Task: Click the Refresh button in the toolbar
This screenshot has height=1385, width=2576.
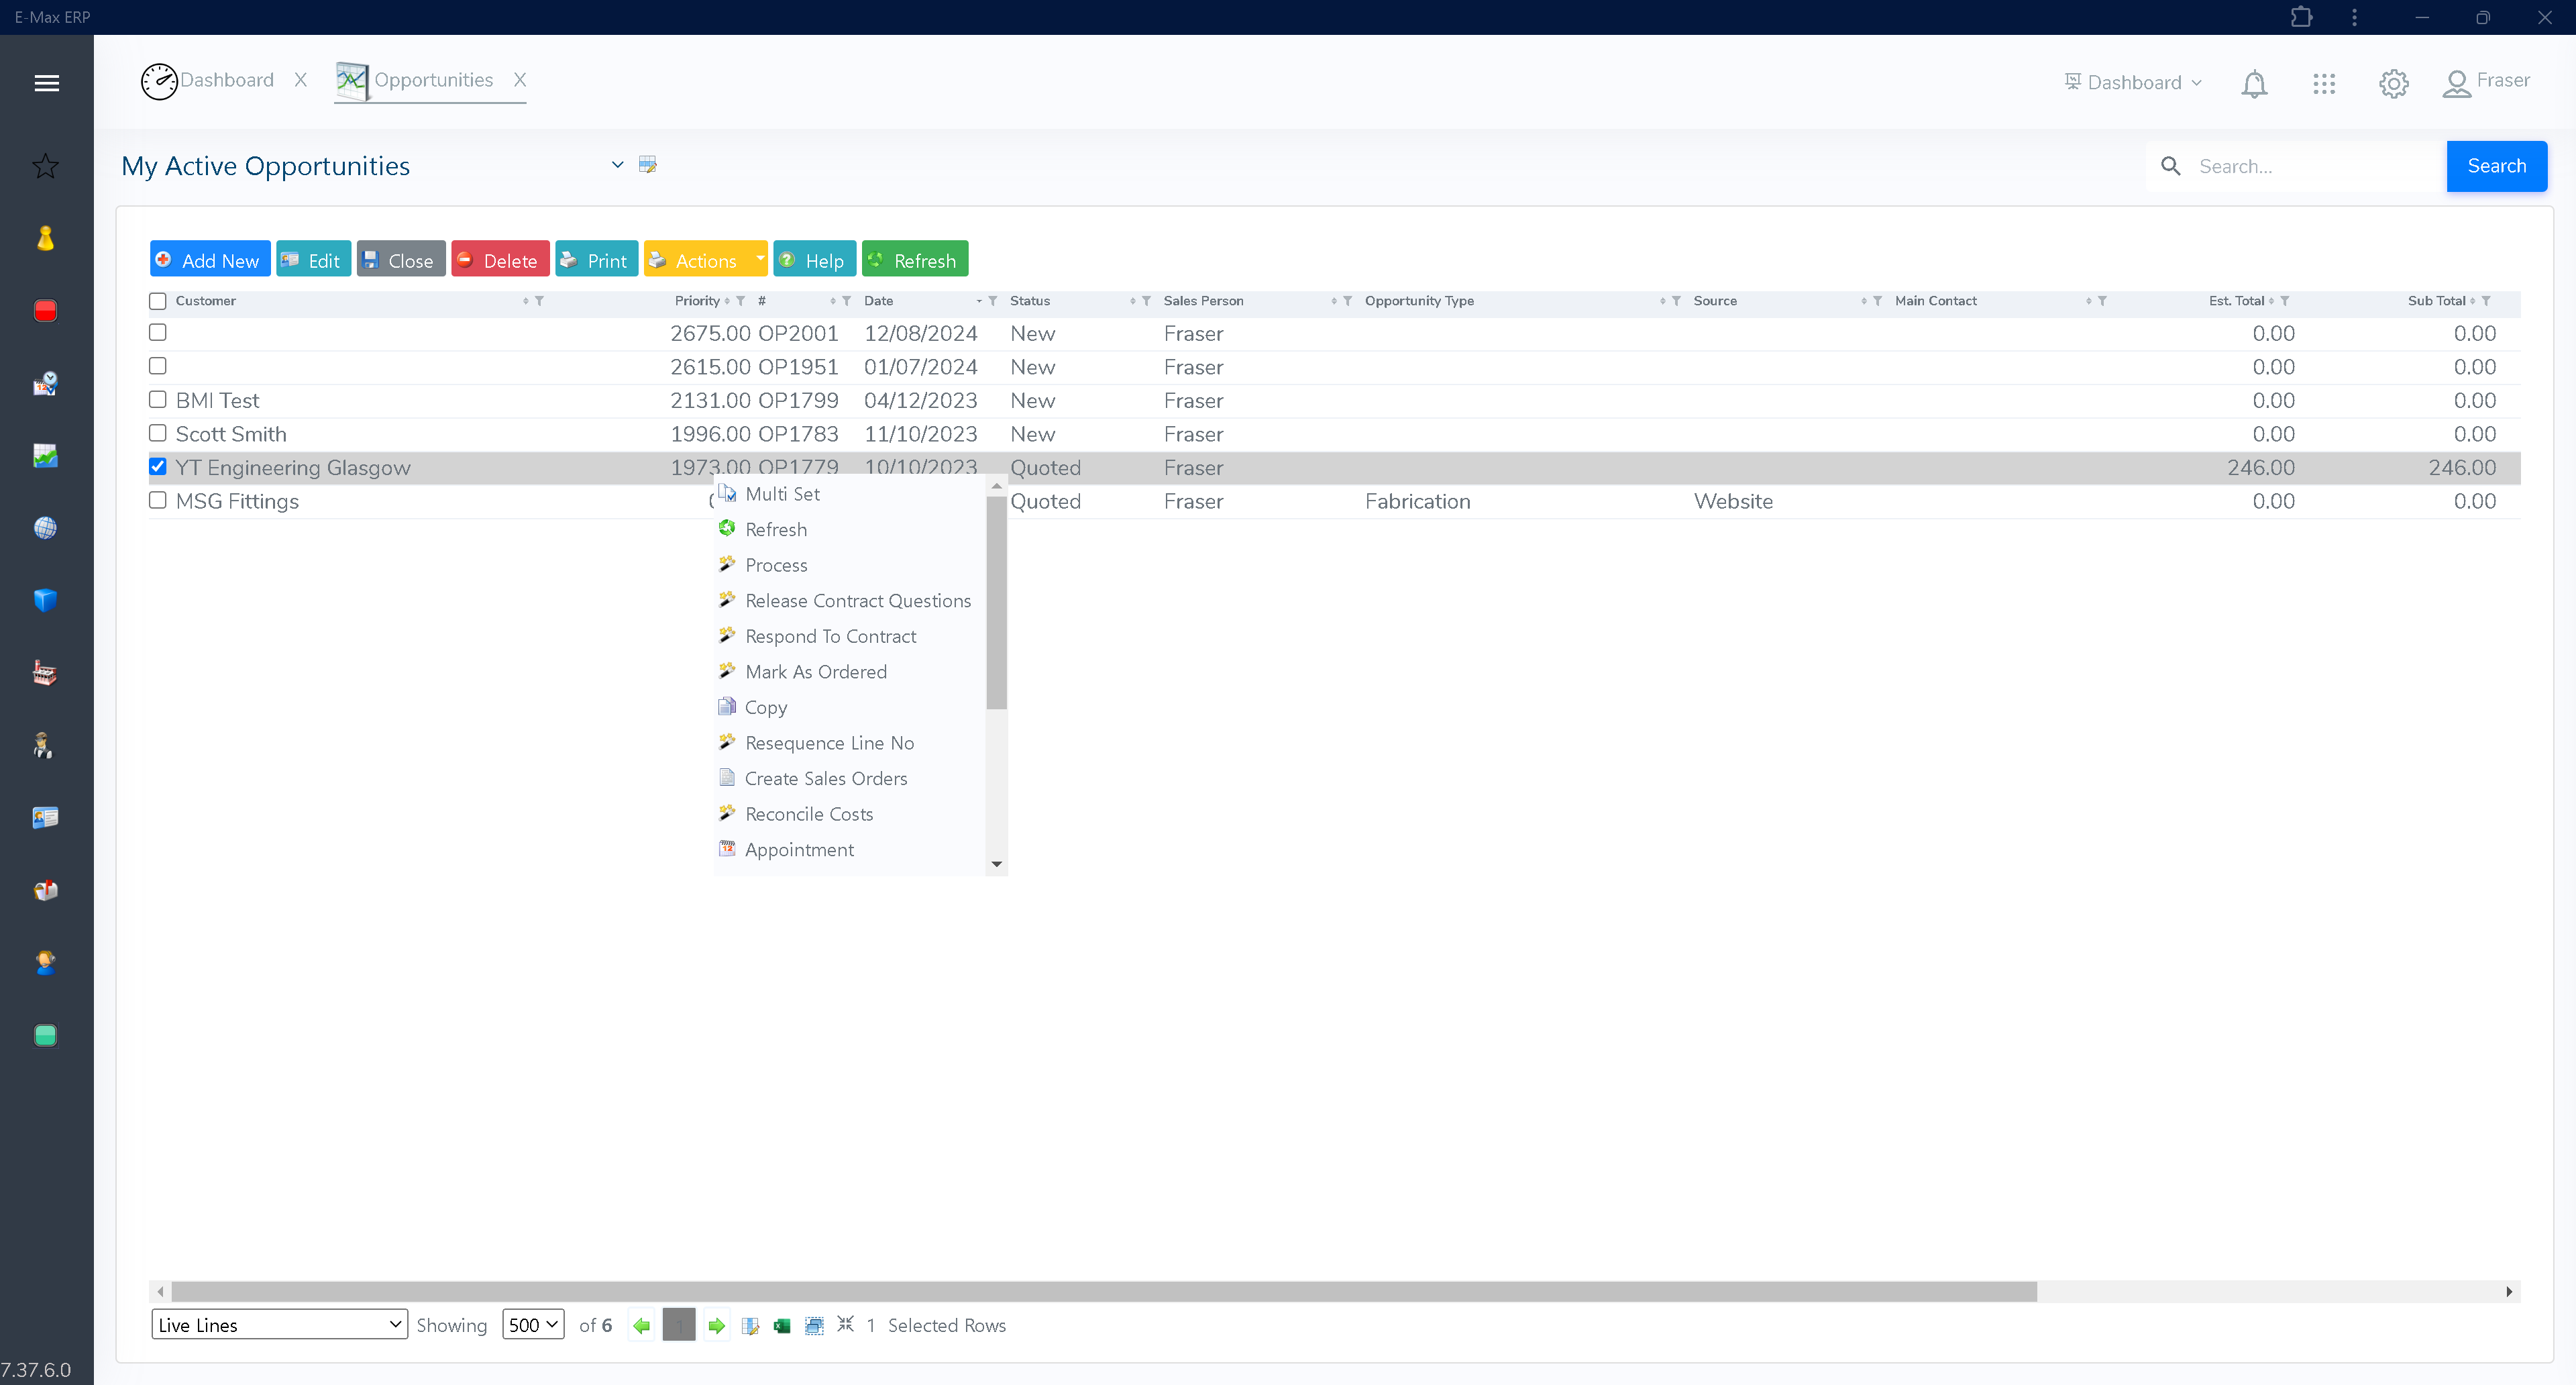Action: pos(914,259)
